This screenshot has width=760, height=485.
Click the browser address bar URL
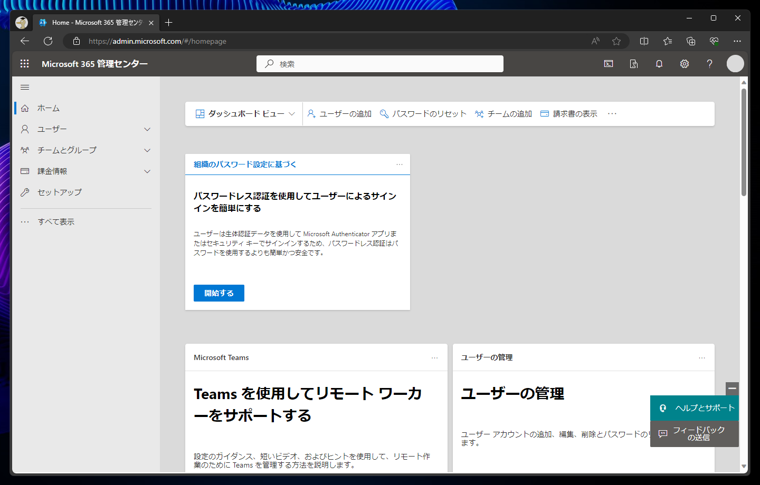tap(158, 41)
